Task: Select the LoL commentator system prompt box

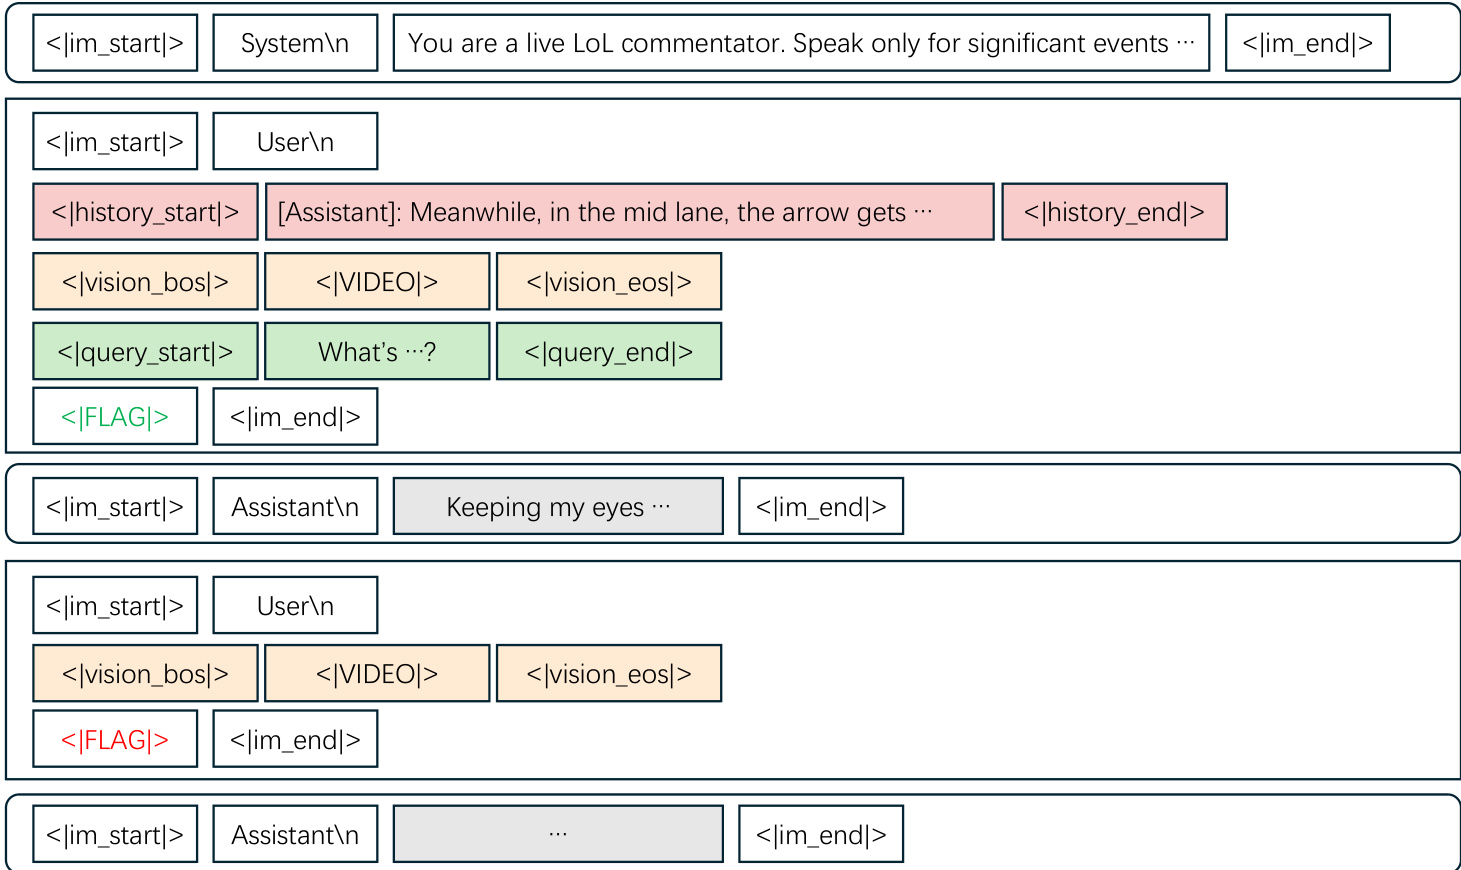Action: pyautogui.click(x=801, y=43)
